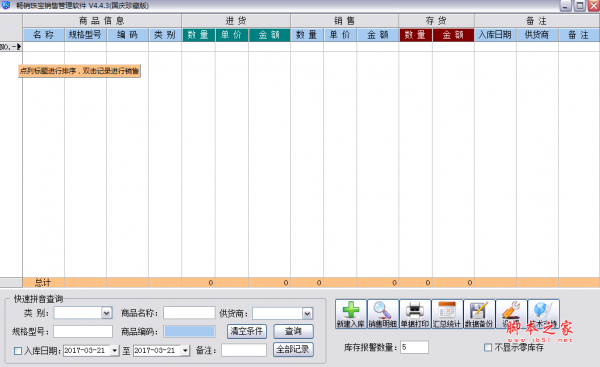
Task: Click the application shield icon in title bar
Action: coord(6,5)
